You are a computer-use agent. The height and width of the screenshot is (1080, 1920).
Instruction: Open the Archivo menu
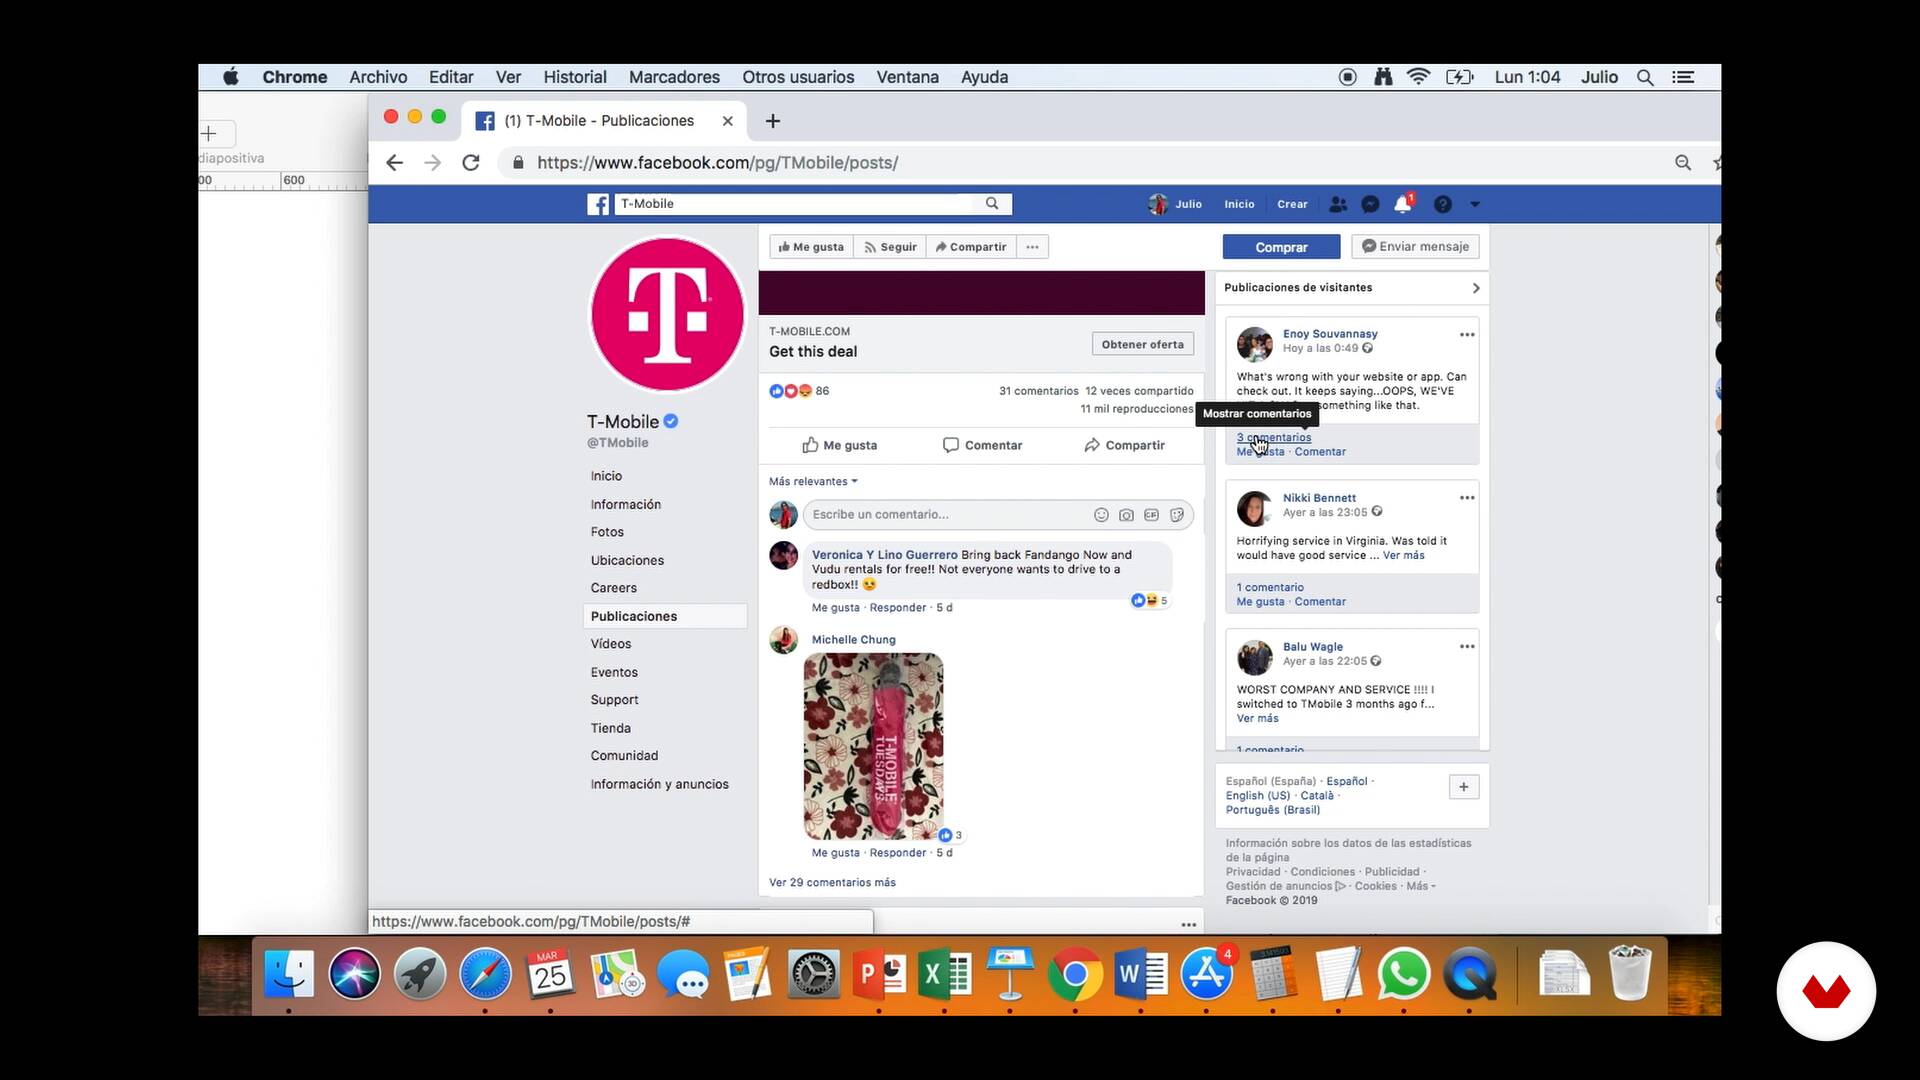coord(378,77)
